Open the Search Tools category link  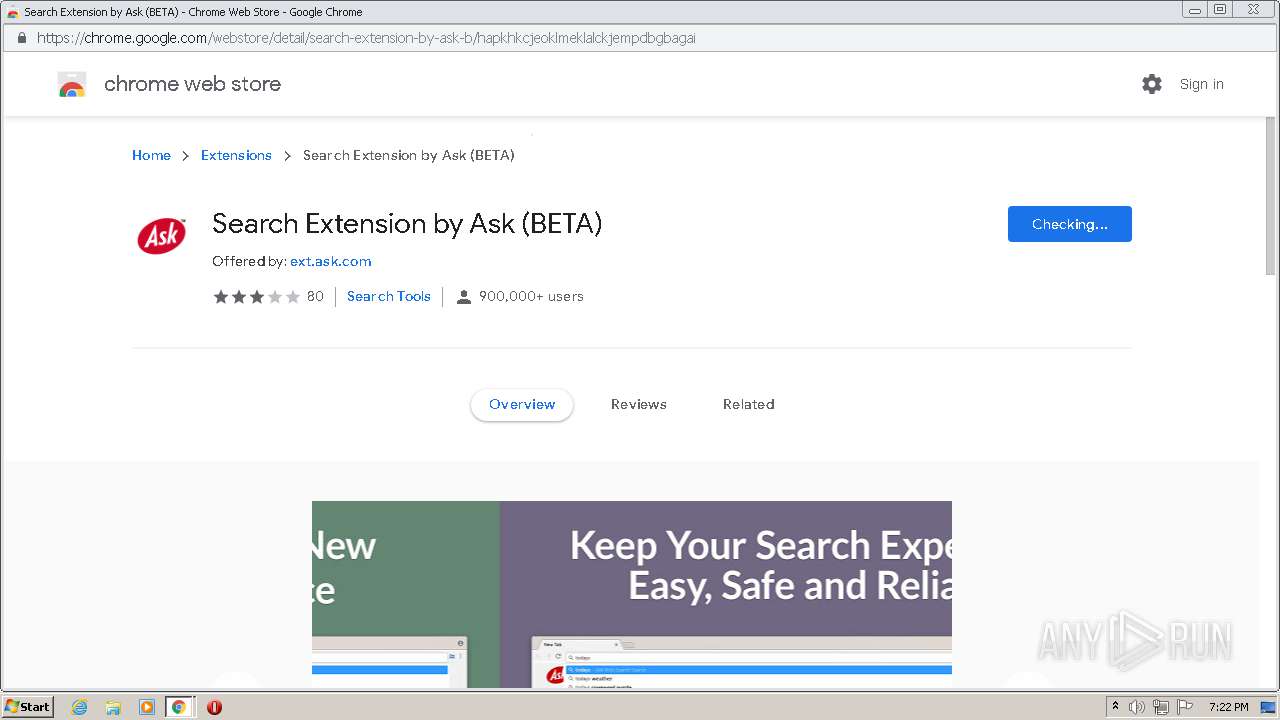[389, 296]
